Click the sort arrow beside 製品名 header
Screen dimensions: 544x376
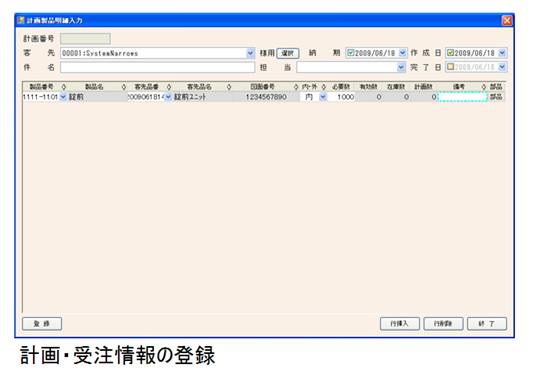point(124,87)
